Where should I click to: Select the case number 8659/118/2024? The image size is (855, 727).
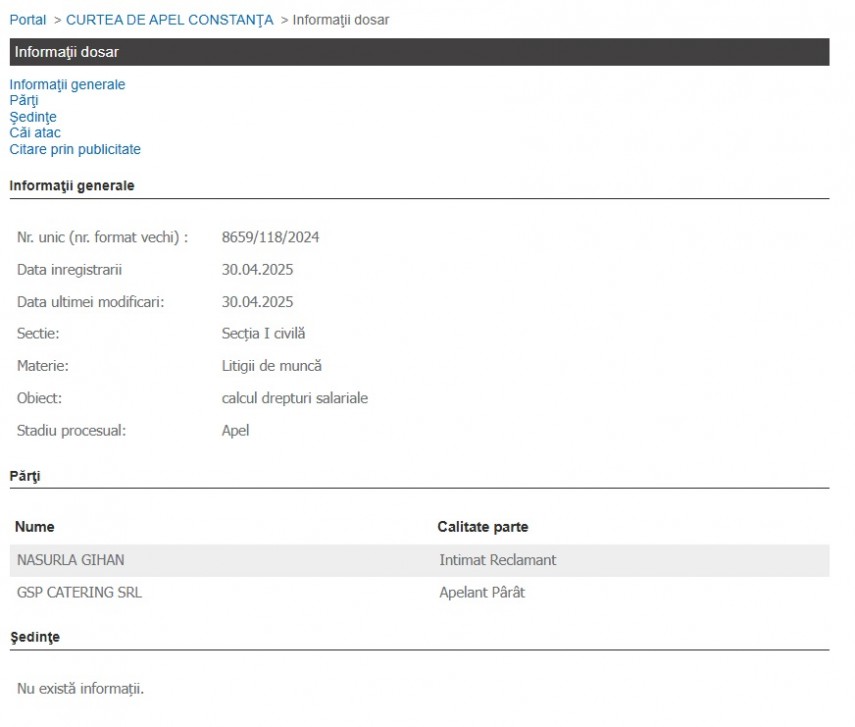tap(270, 237)
